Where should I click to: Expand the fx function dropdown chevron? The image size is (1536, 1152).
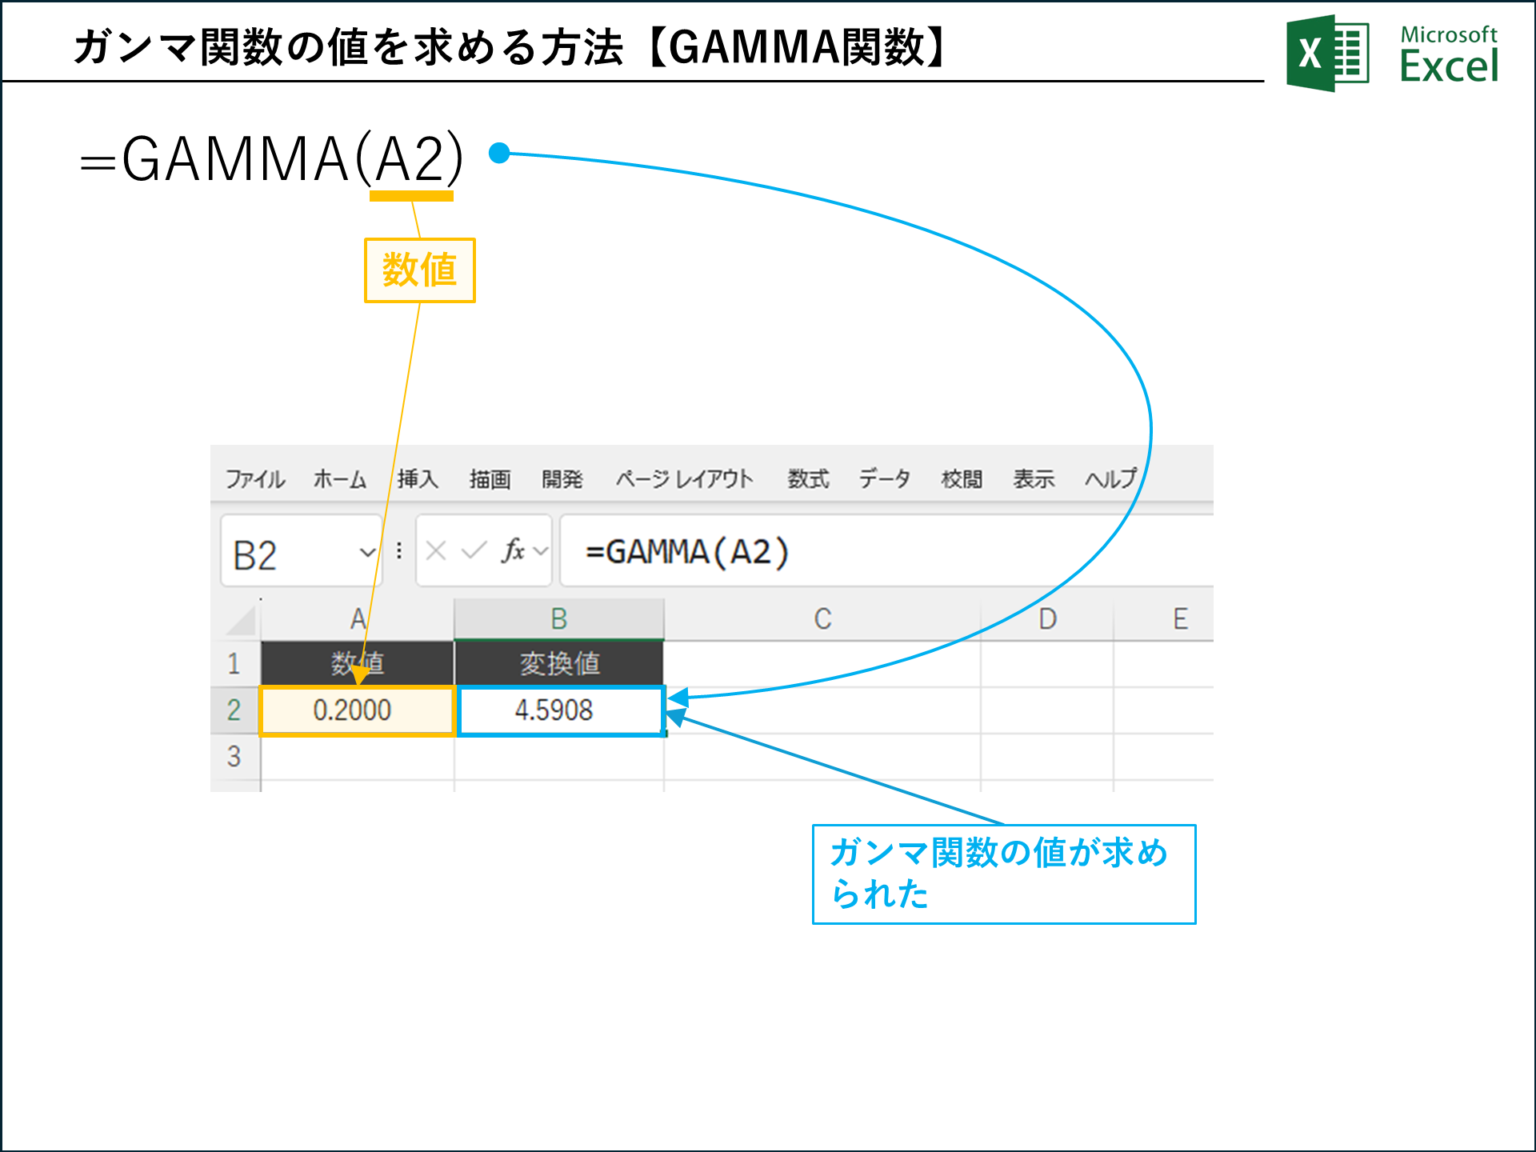(539, 551)
